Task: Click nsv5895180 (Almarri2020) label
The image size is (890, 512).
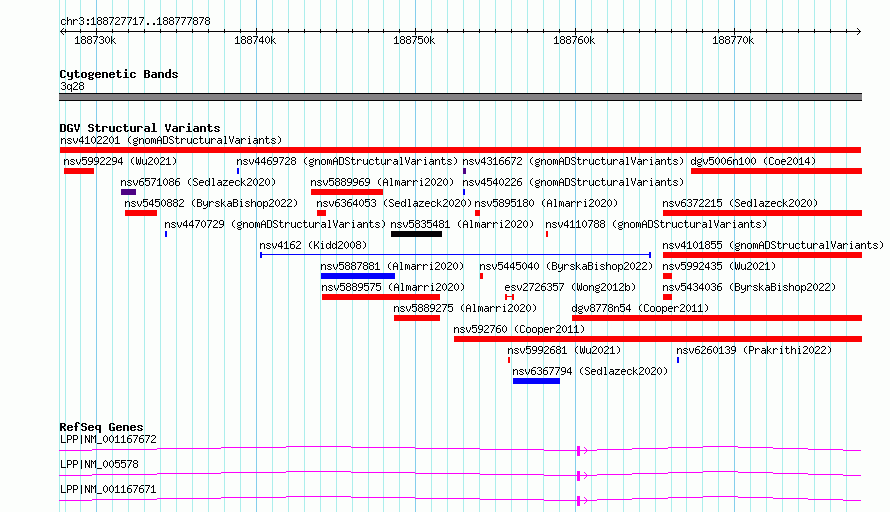Action: [x=546, y=203]
